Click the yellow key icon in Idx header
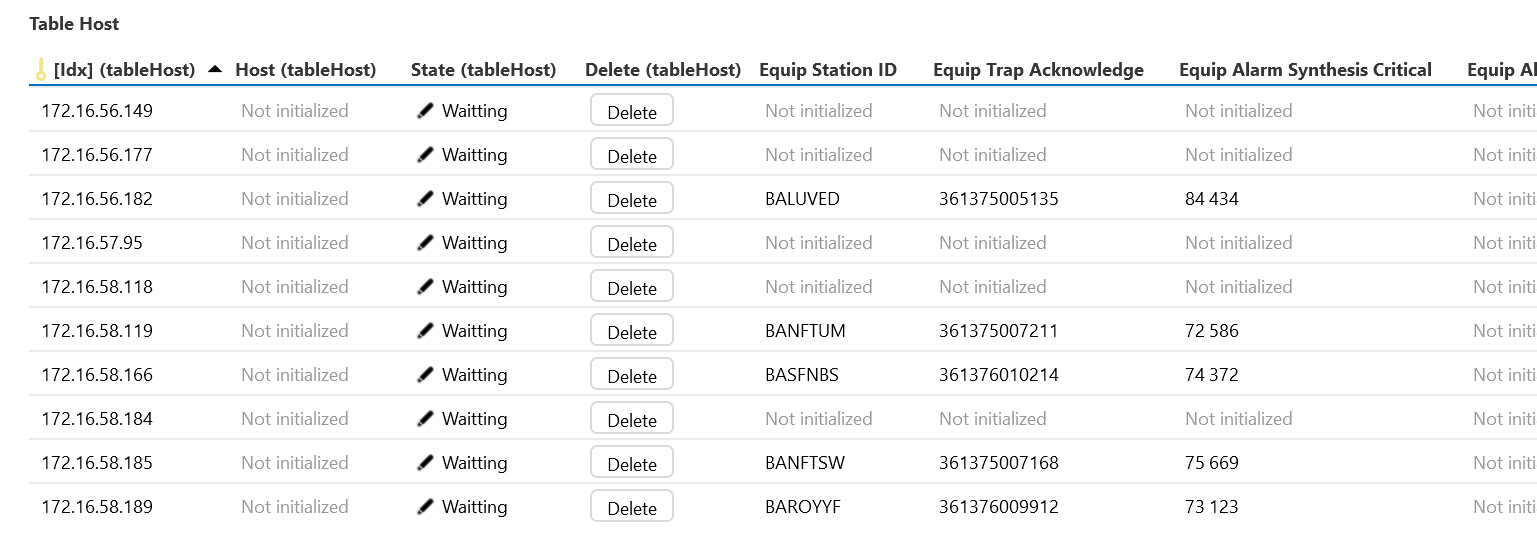 coord(41,70)
